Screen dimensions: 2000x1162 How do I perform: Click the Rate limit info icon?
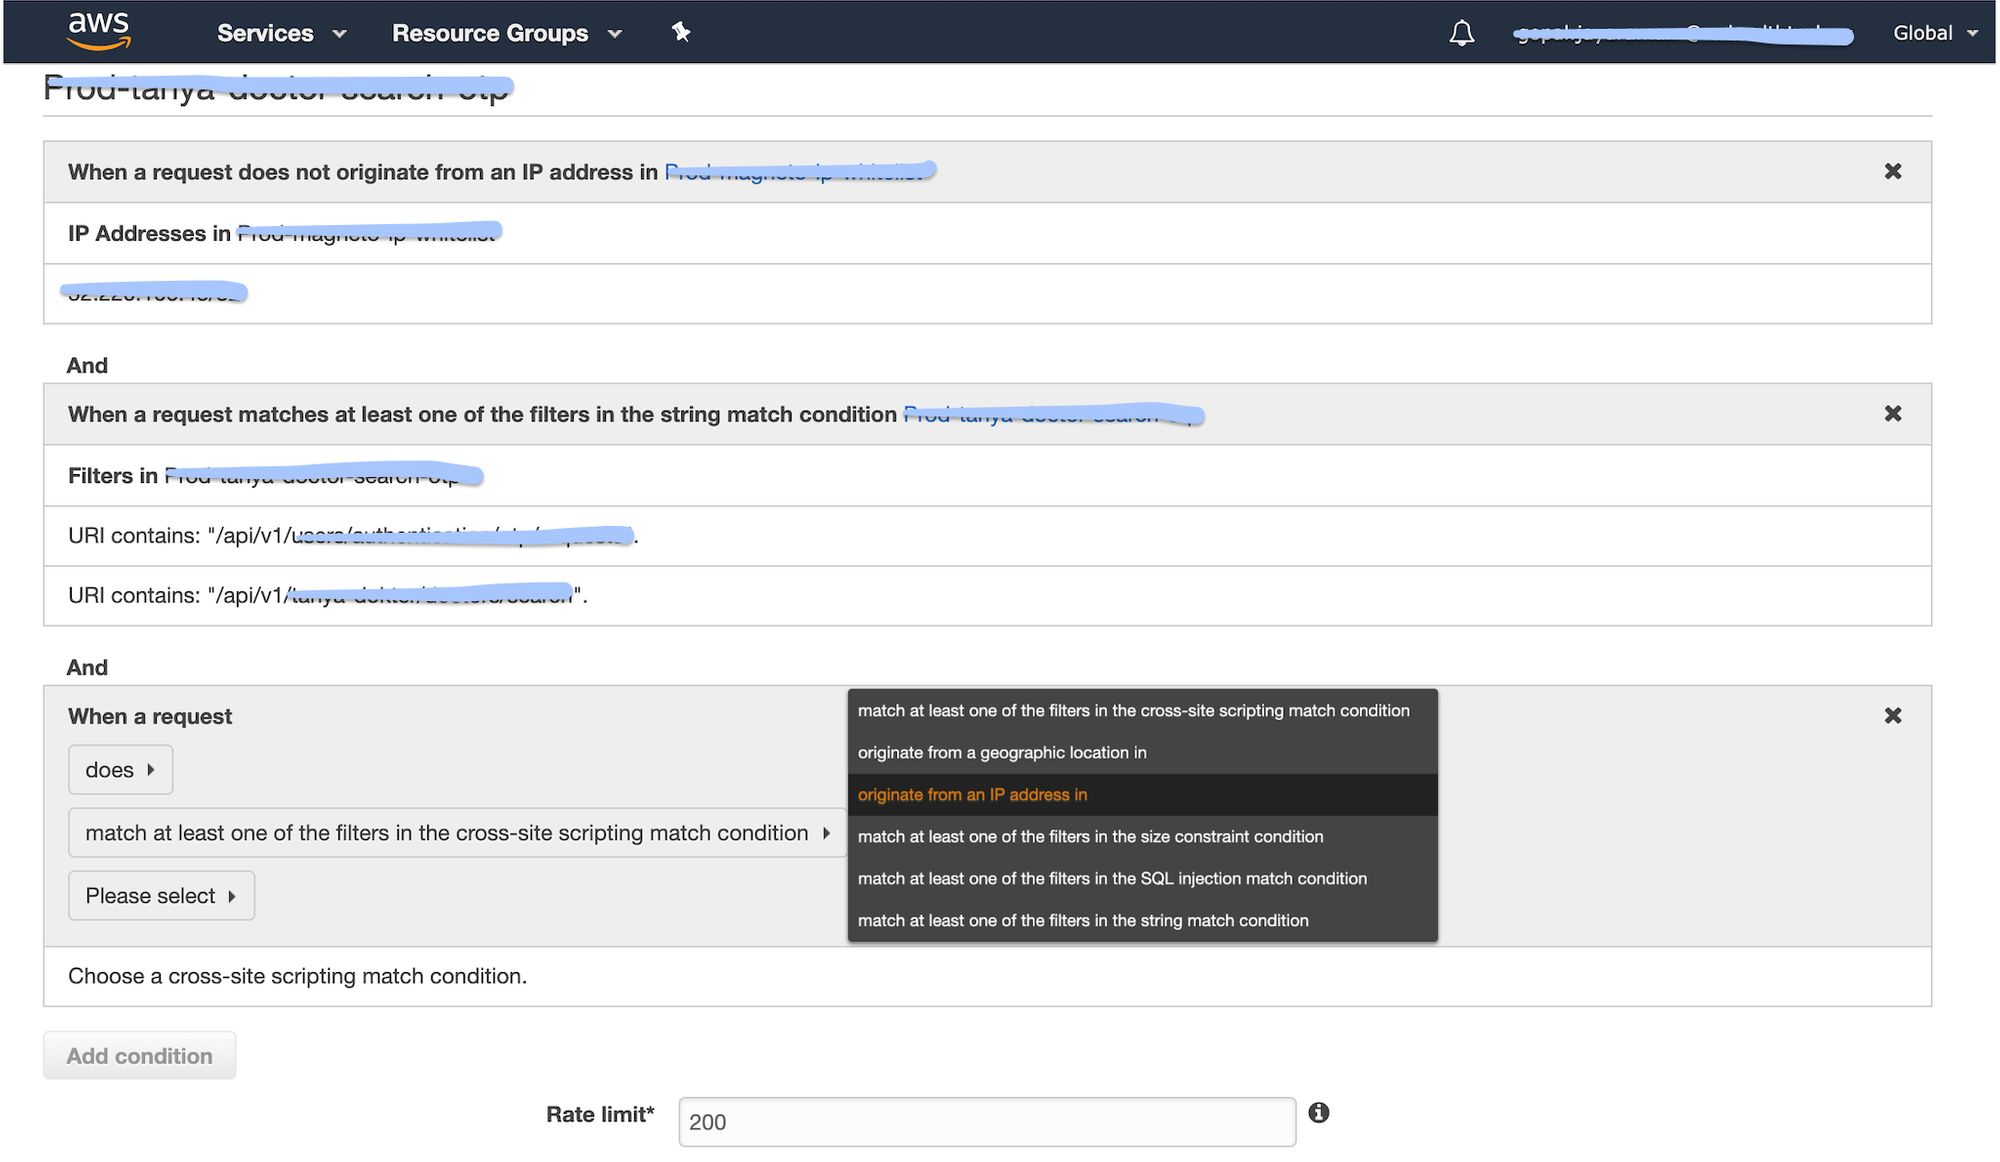(x=1318, y=1113)
